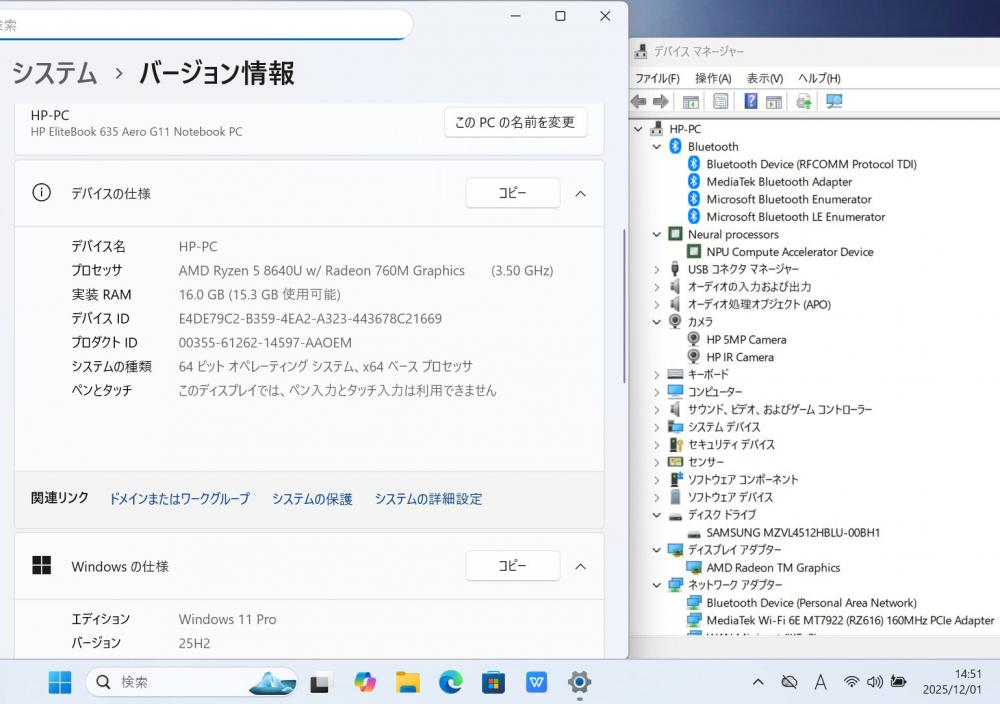Collapse the Bluetooth device category
This screenshot has width=1000, height=704.
click(x=657, y=147)
